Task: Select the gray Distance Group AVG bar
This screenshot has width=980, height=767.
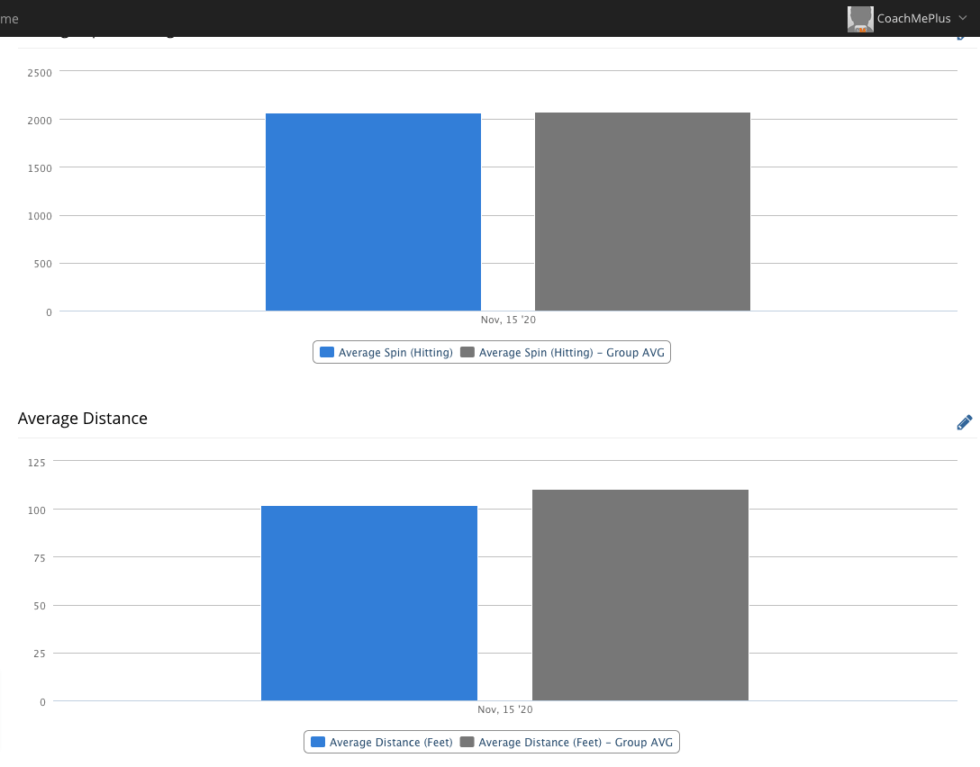Action: [640, 595]
